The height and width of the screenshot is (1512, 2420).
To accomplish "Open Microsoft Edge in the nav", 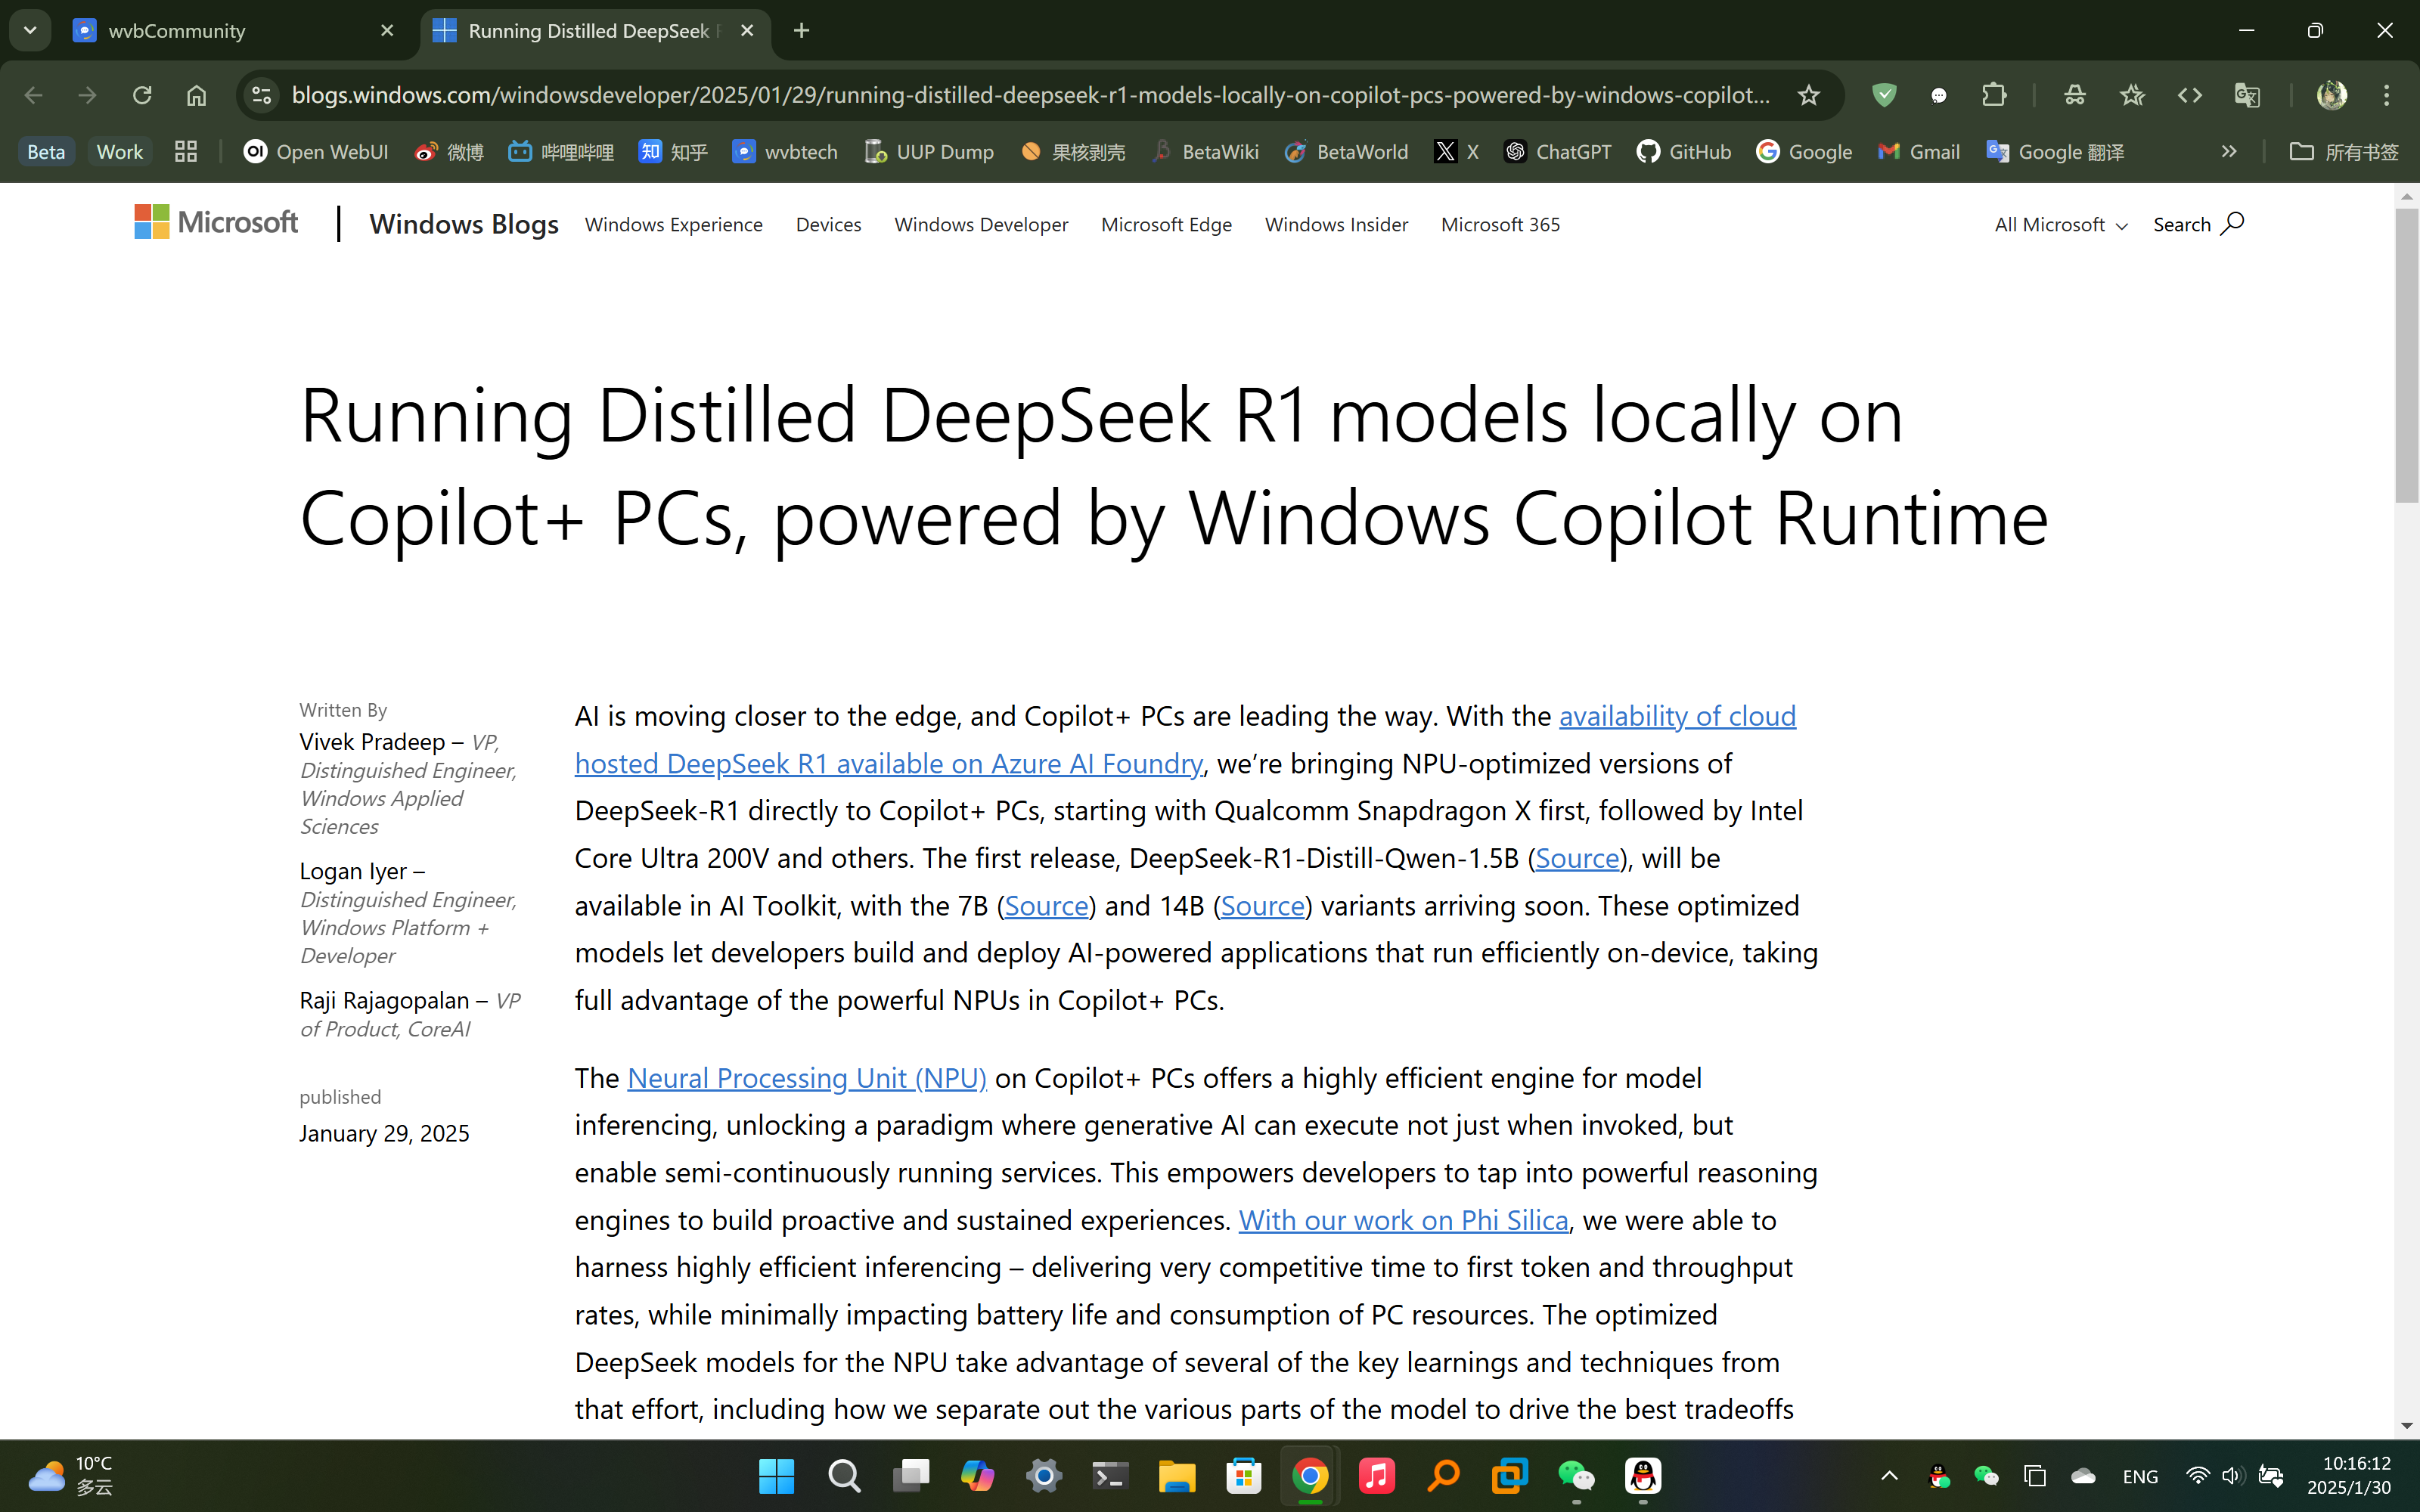I will pyautogui.click(x=1166, y=225).
